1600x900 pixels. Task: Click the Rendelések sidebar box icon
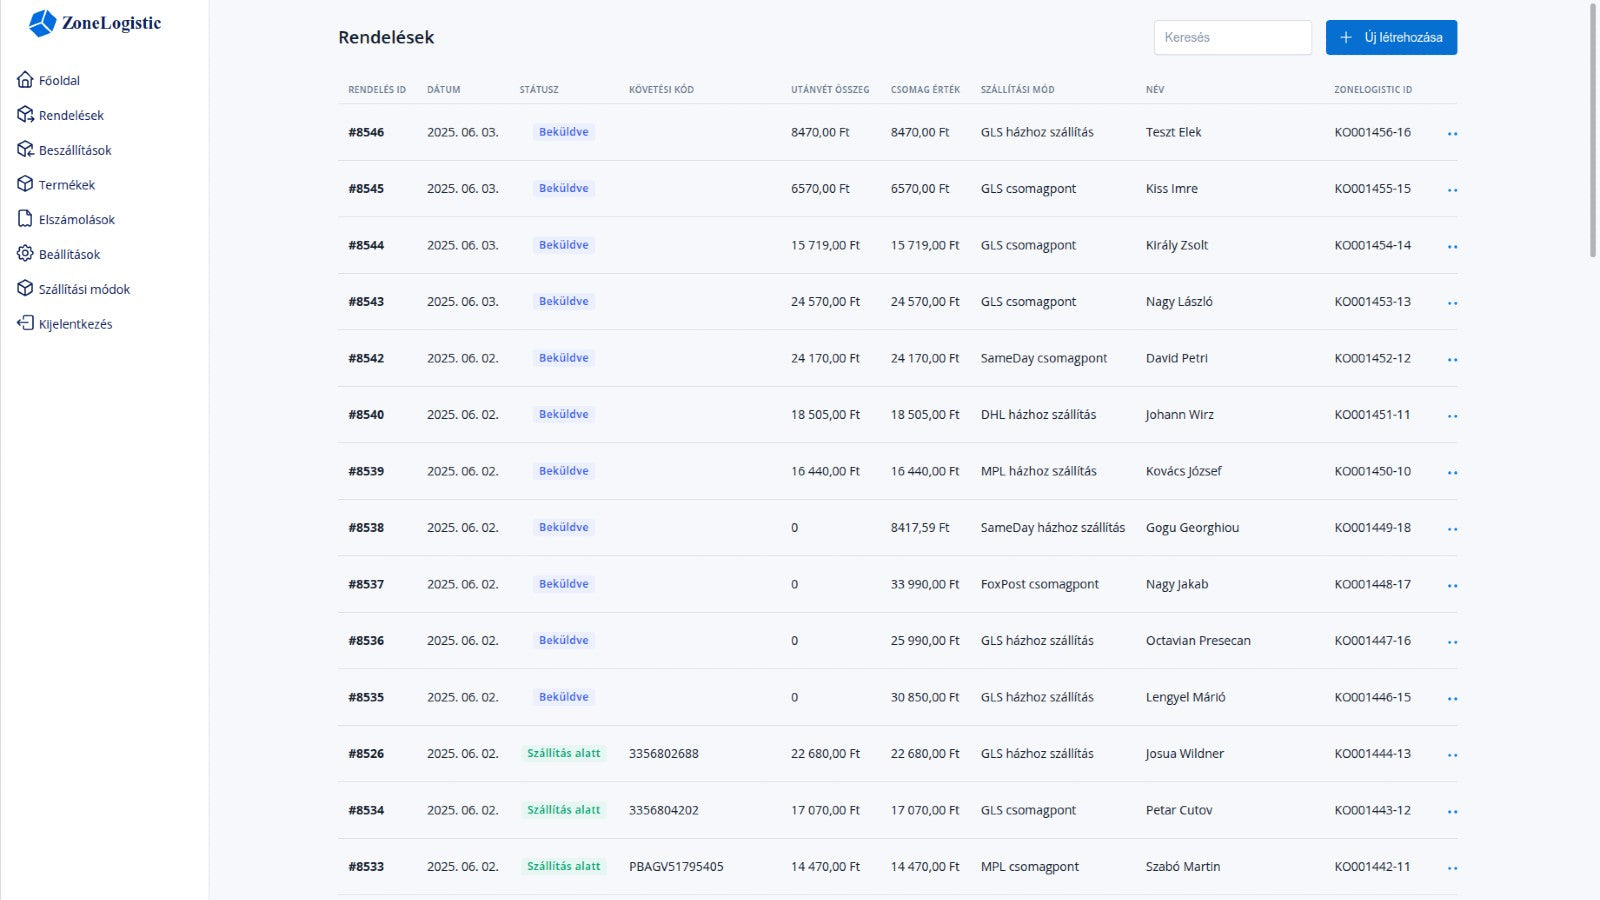coord(25,115)
